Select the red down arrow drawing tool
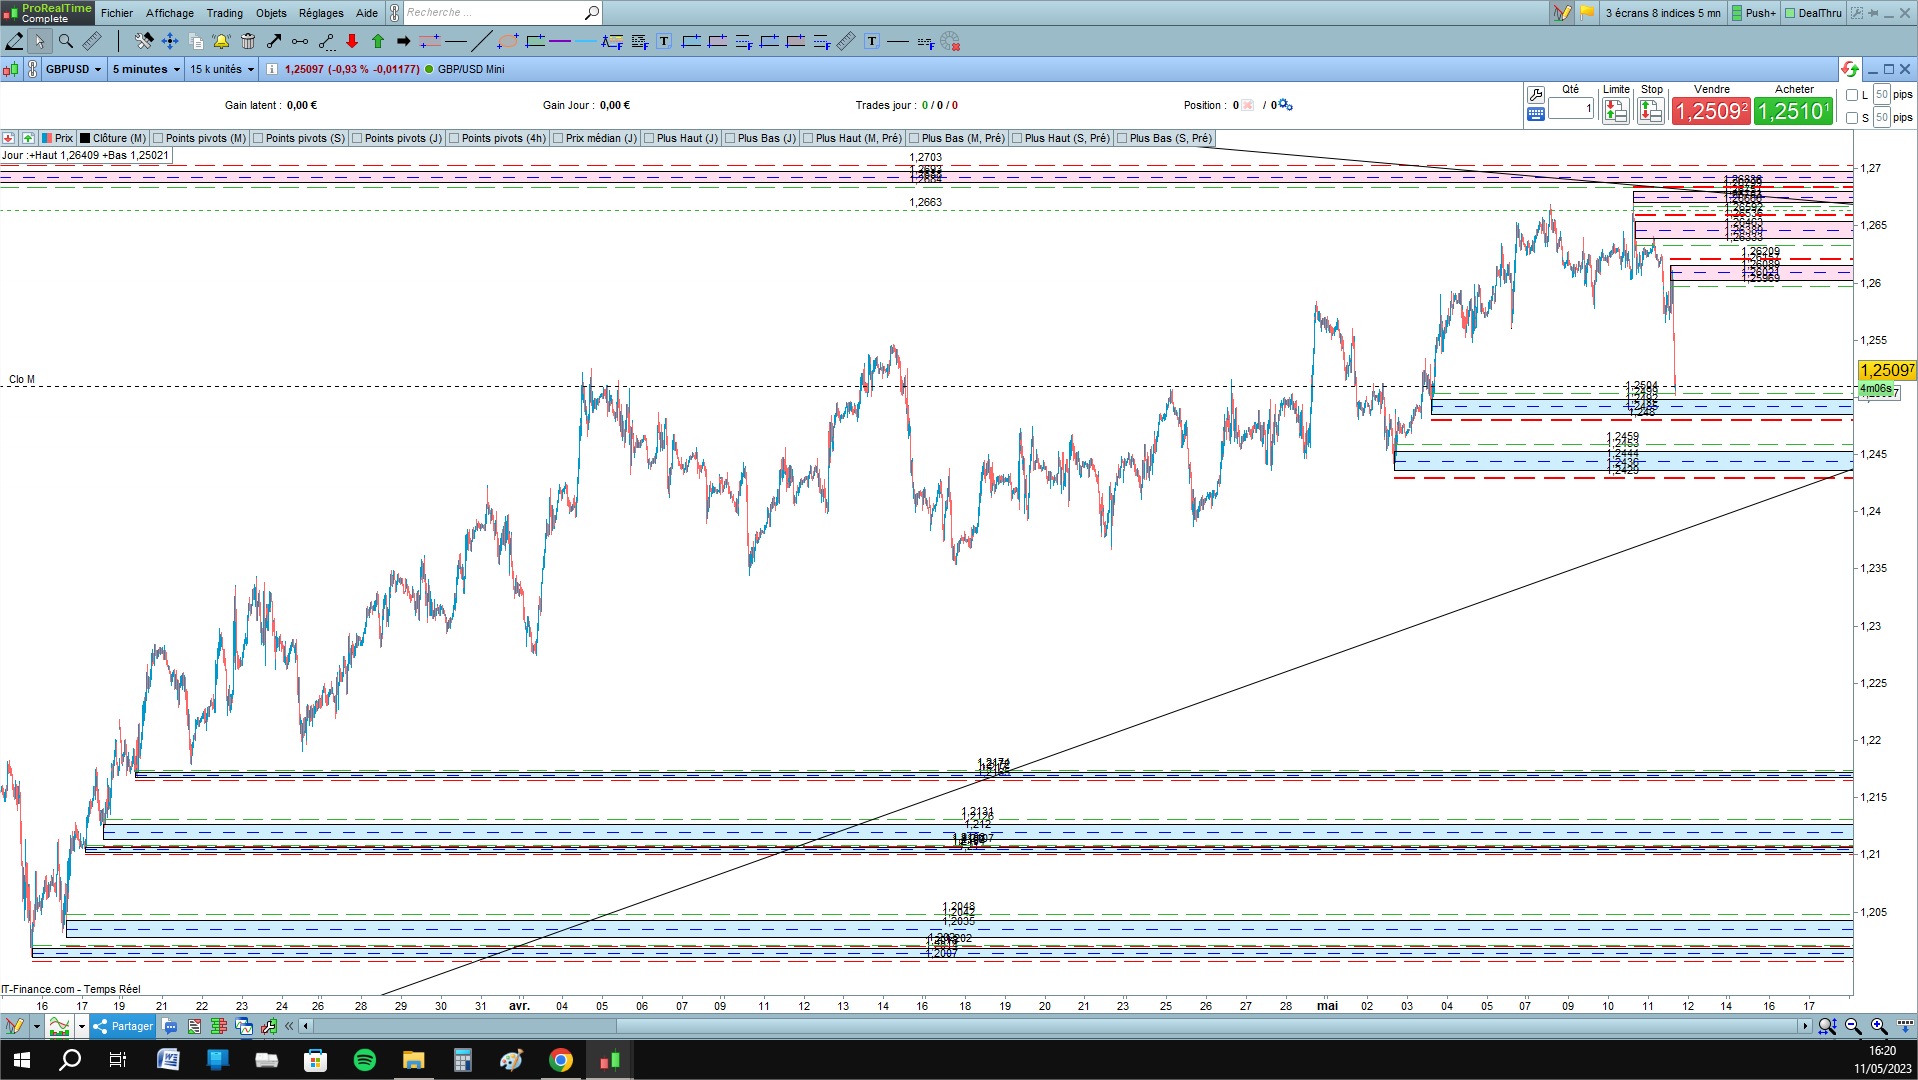Image resolution: width=1918 pixels, height=1080 pixels. pos(352,41)
